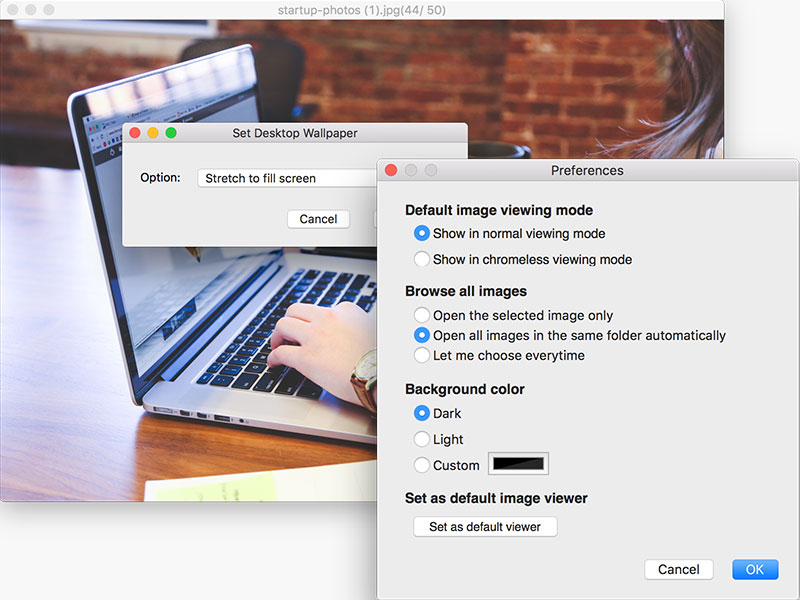Click the Browse all images heading
The image size is (800, 600).
466,291
